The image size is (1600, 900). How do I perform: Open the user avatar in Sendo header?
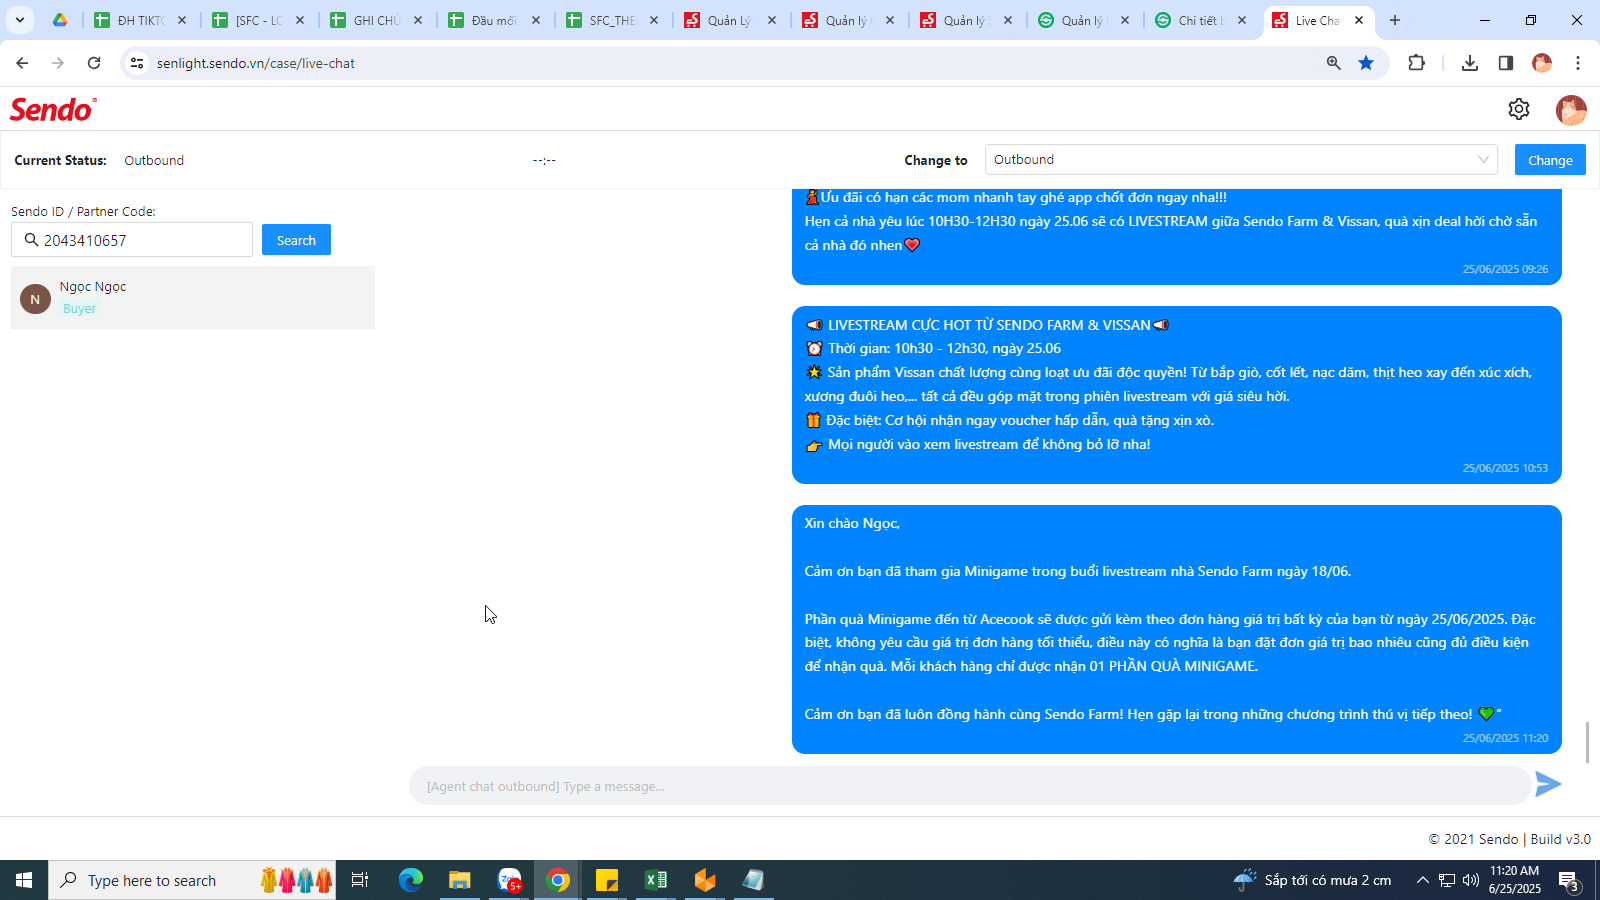click(1571, 110)
